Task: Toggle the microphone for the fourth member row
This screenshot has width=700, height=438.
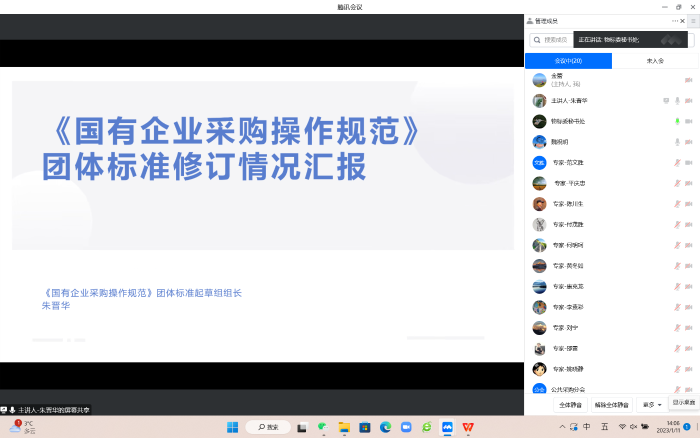Action: click(x=677, y=142)
